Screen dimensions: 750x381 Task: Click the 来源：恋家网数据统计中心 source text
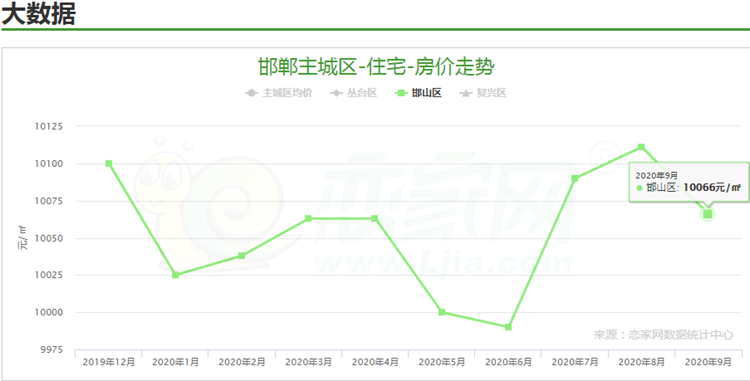[663, 335]
